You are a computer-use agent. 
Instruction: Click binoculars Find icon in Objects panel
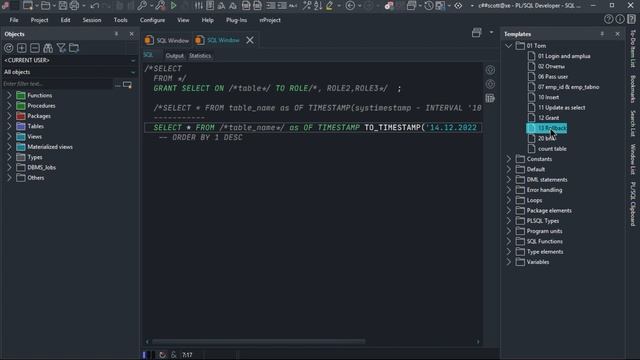(x=48, y=48)
